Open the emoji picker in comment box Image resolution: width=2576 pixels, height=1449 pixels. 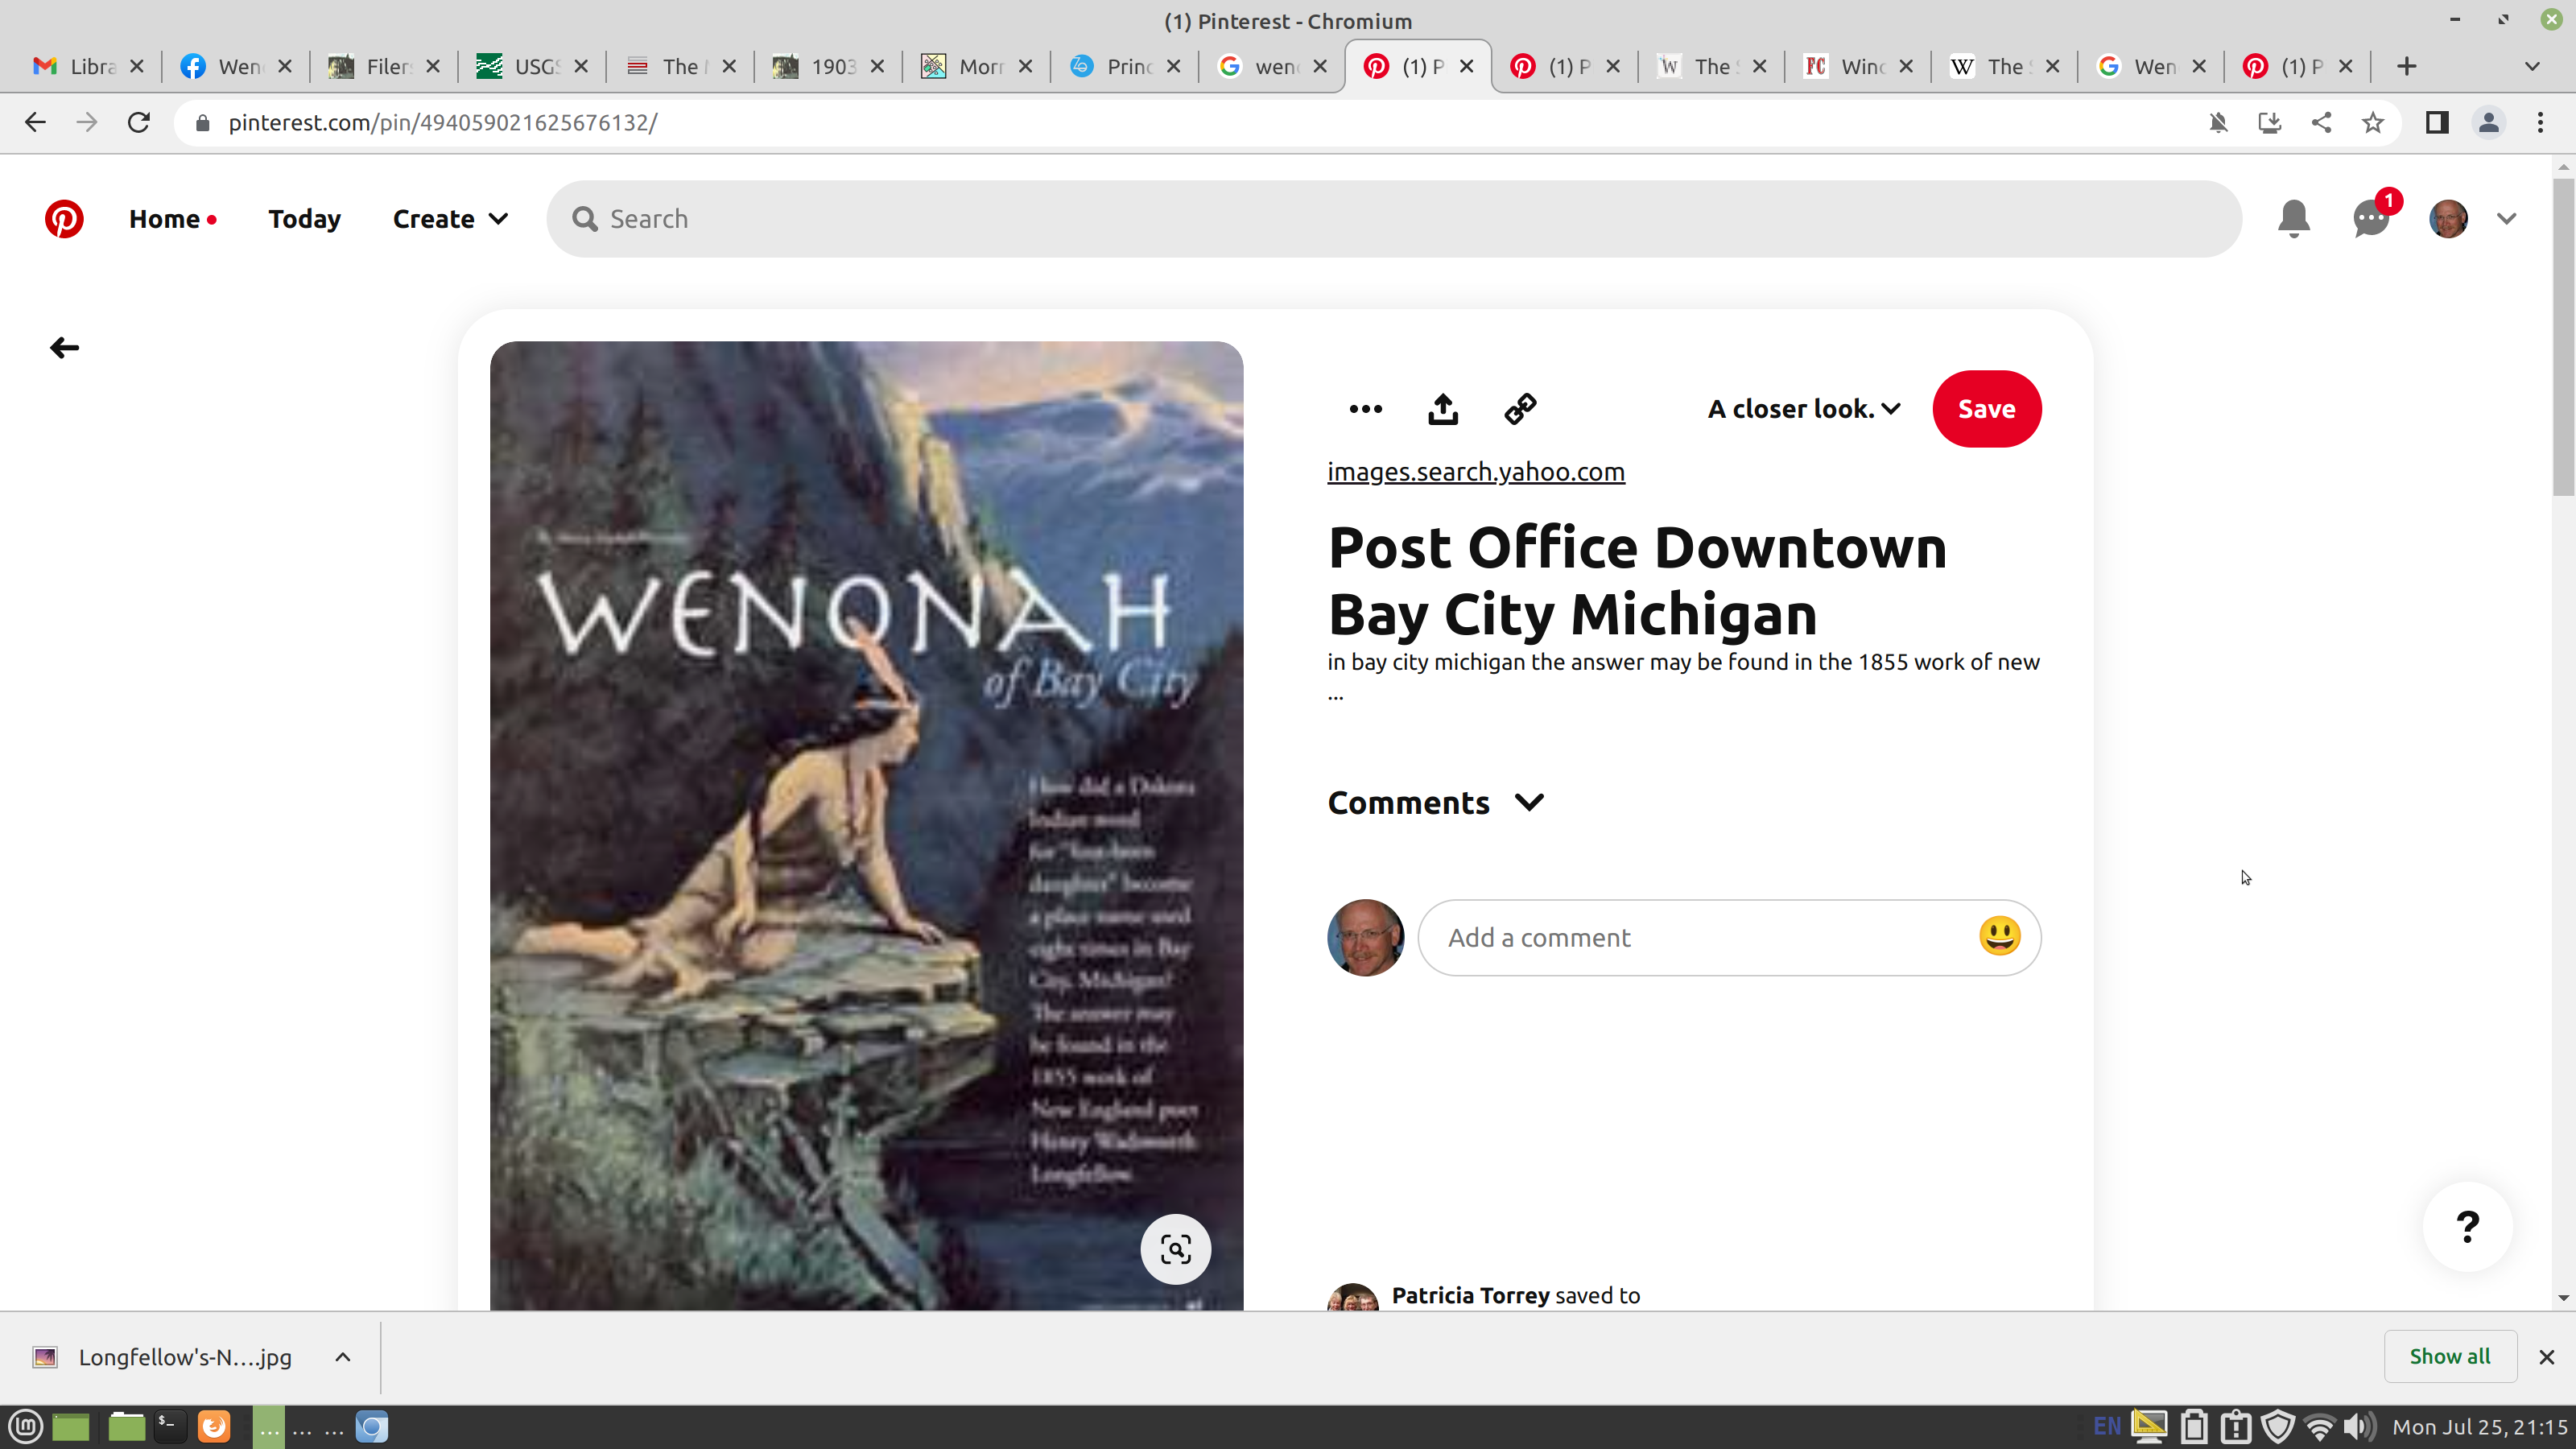[1999, 937]
